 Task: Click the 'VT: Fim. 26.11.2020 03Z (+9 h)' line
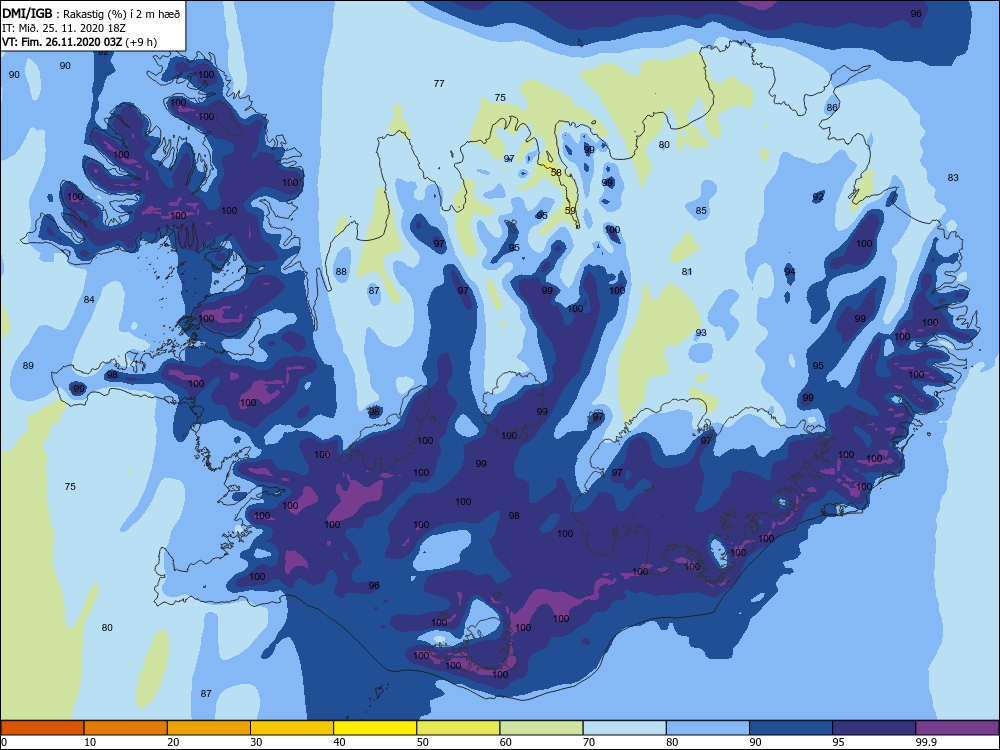[x=79, y=42]
